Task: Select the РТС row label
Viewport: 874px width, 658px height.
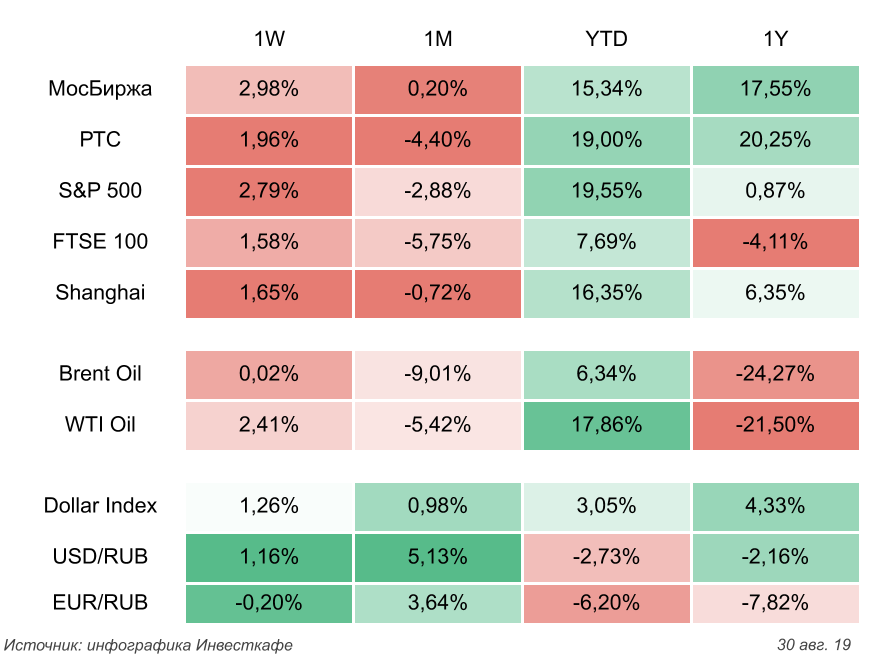Action: (x=100, y=140)
